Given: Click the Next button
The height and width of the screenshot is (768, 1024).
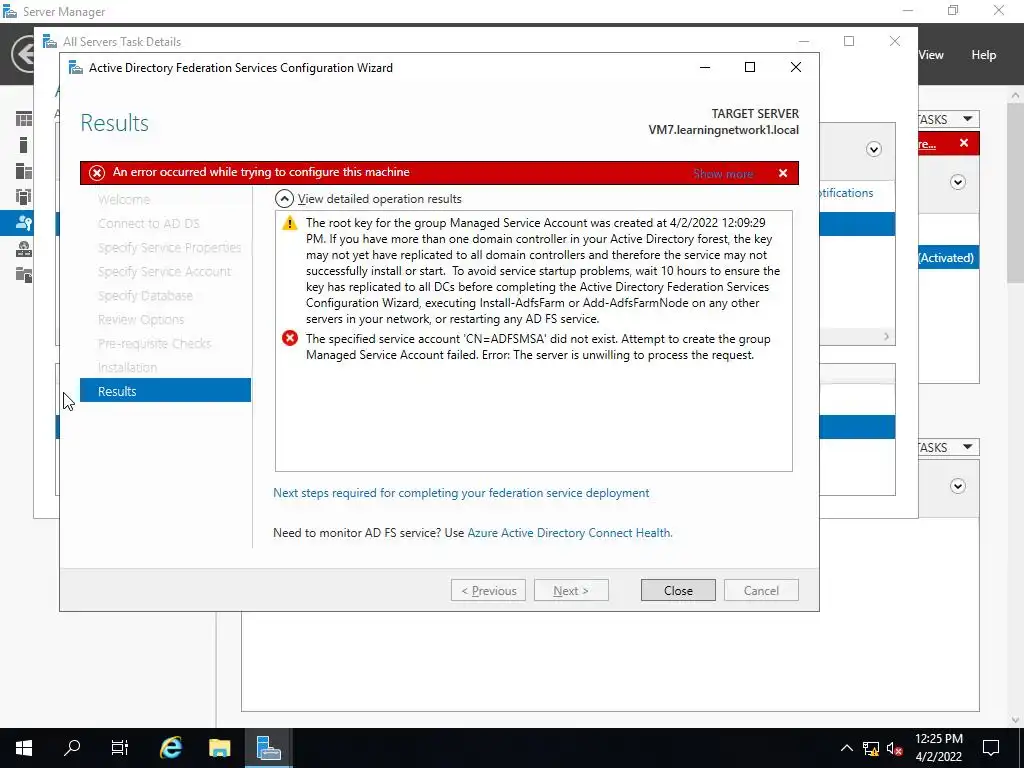Looking at the screenshot, I should 571,590.
